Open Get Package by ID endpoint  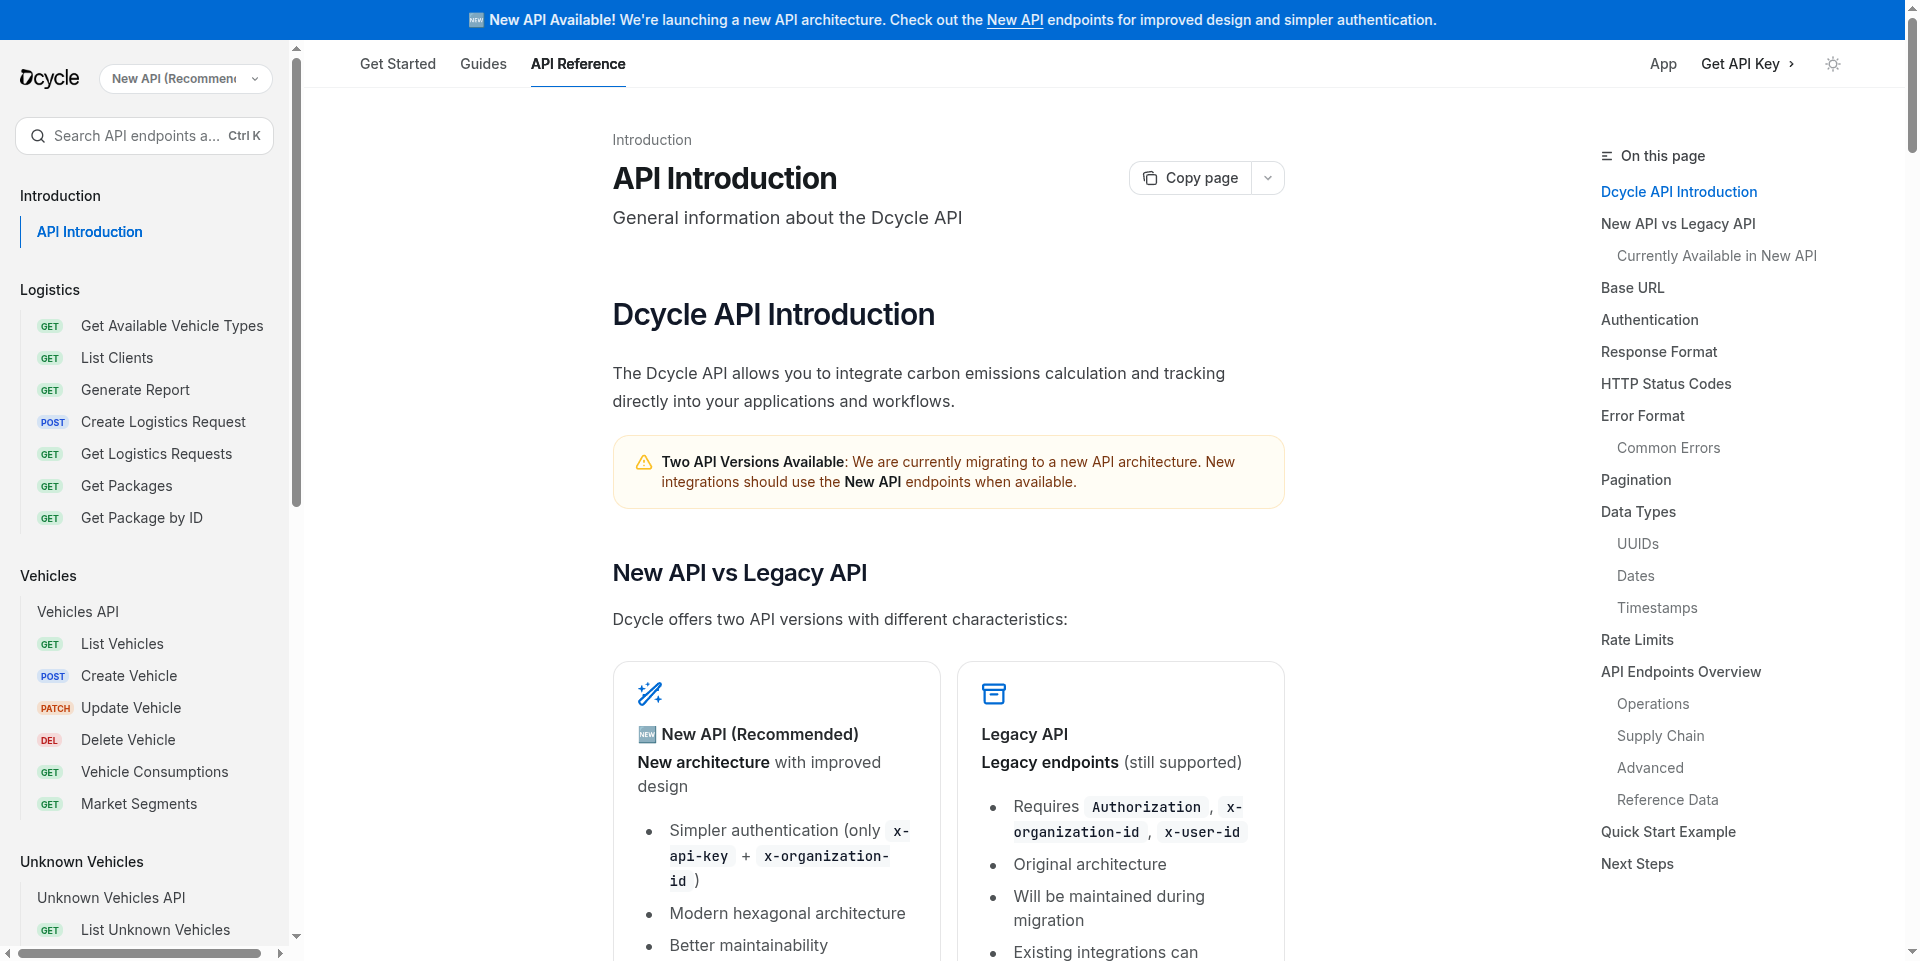pyautogui.click(x=142, y=518)
